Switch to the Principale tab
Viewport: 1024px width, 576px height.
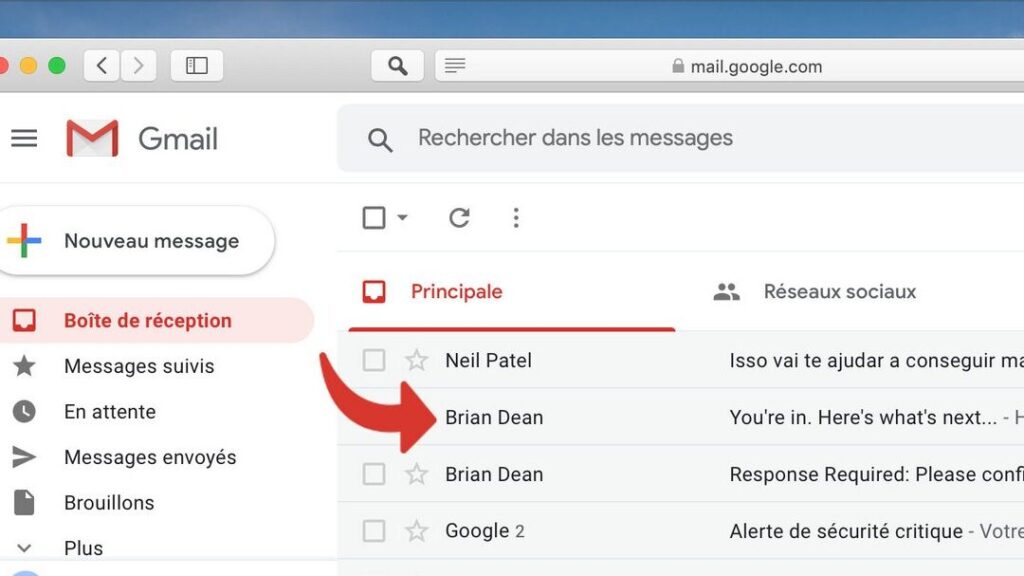[x=511, y=291]
